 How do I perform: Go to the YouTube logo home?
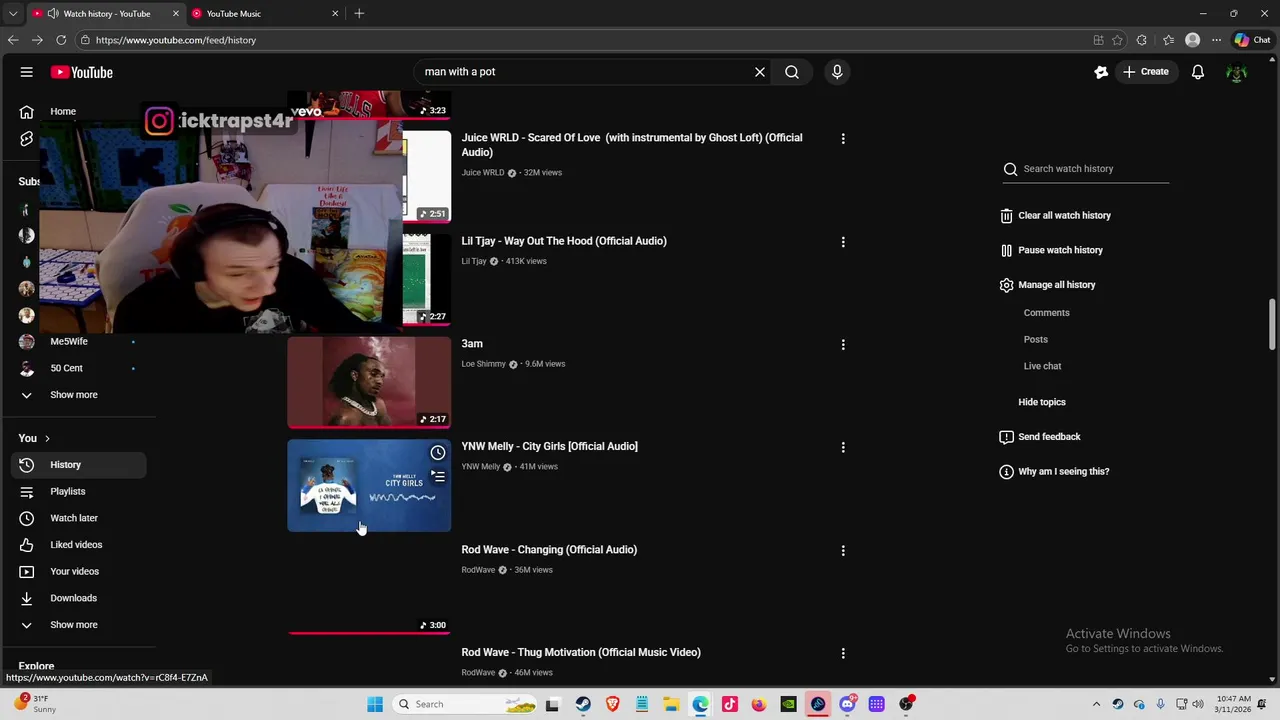pos(82,72)
